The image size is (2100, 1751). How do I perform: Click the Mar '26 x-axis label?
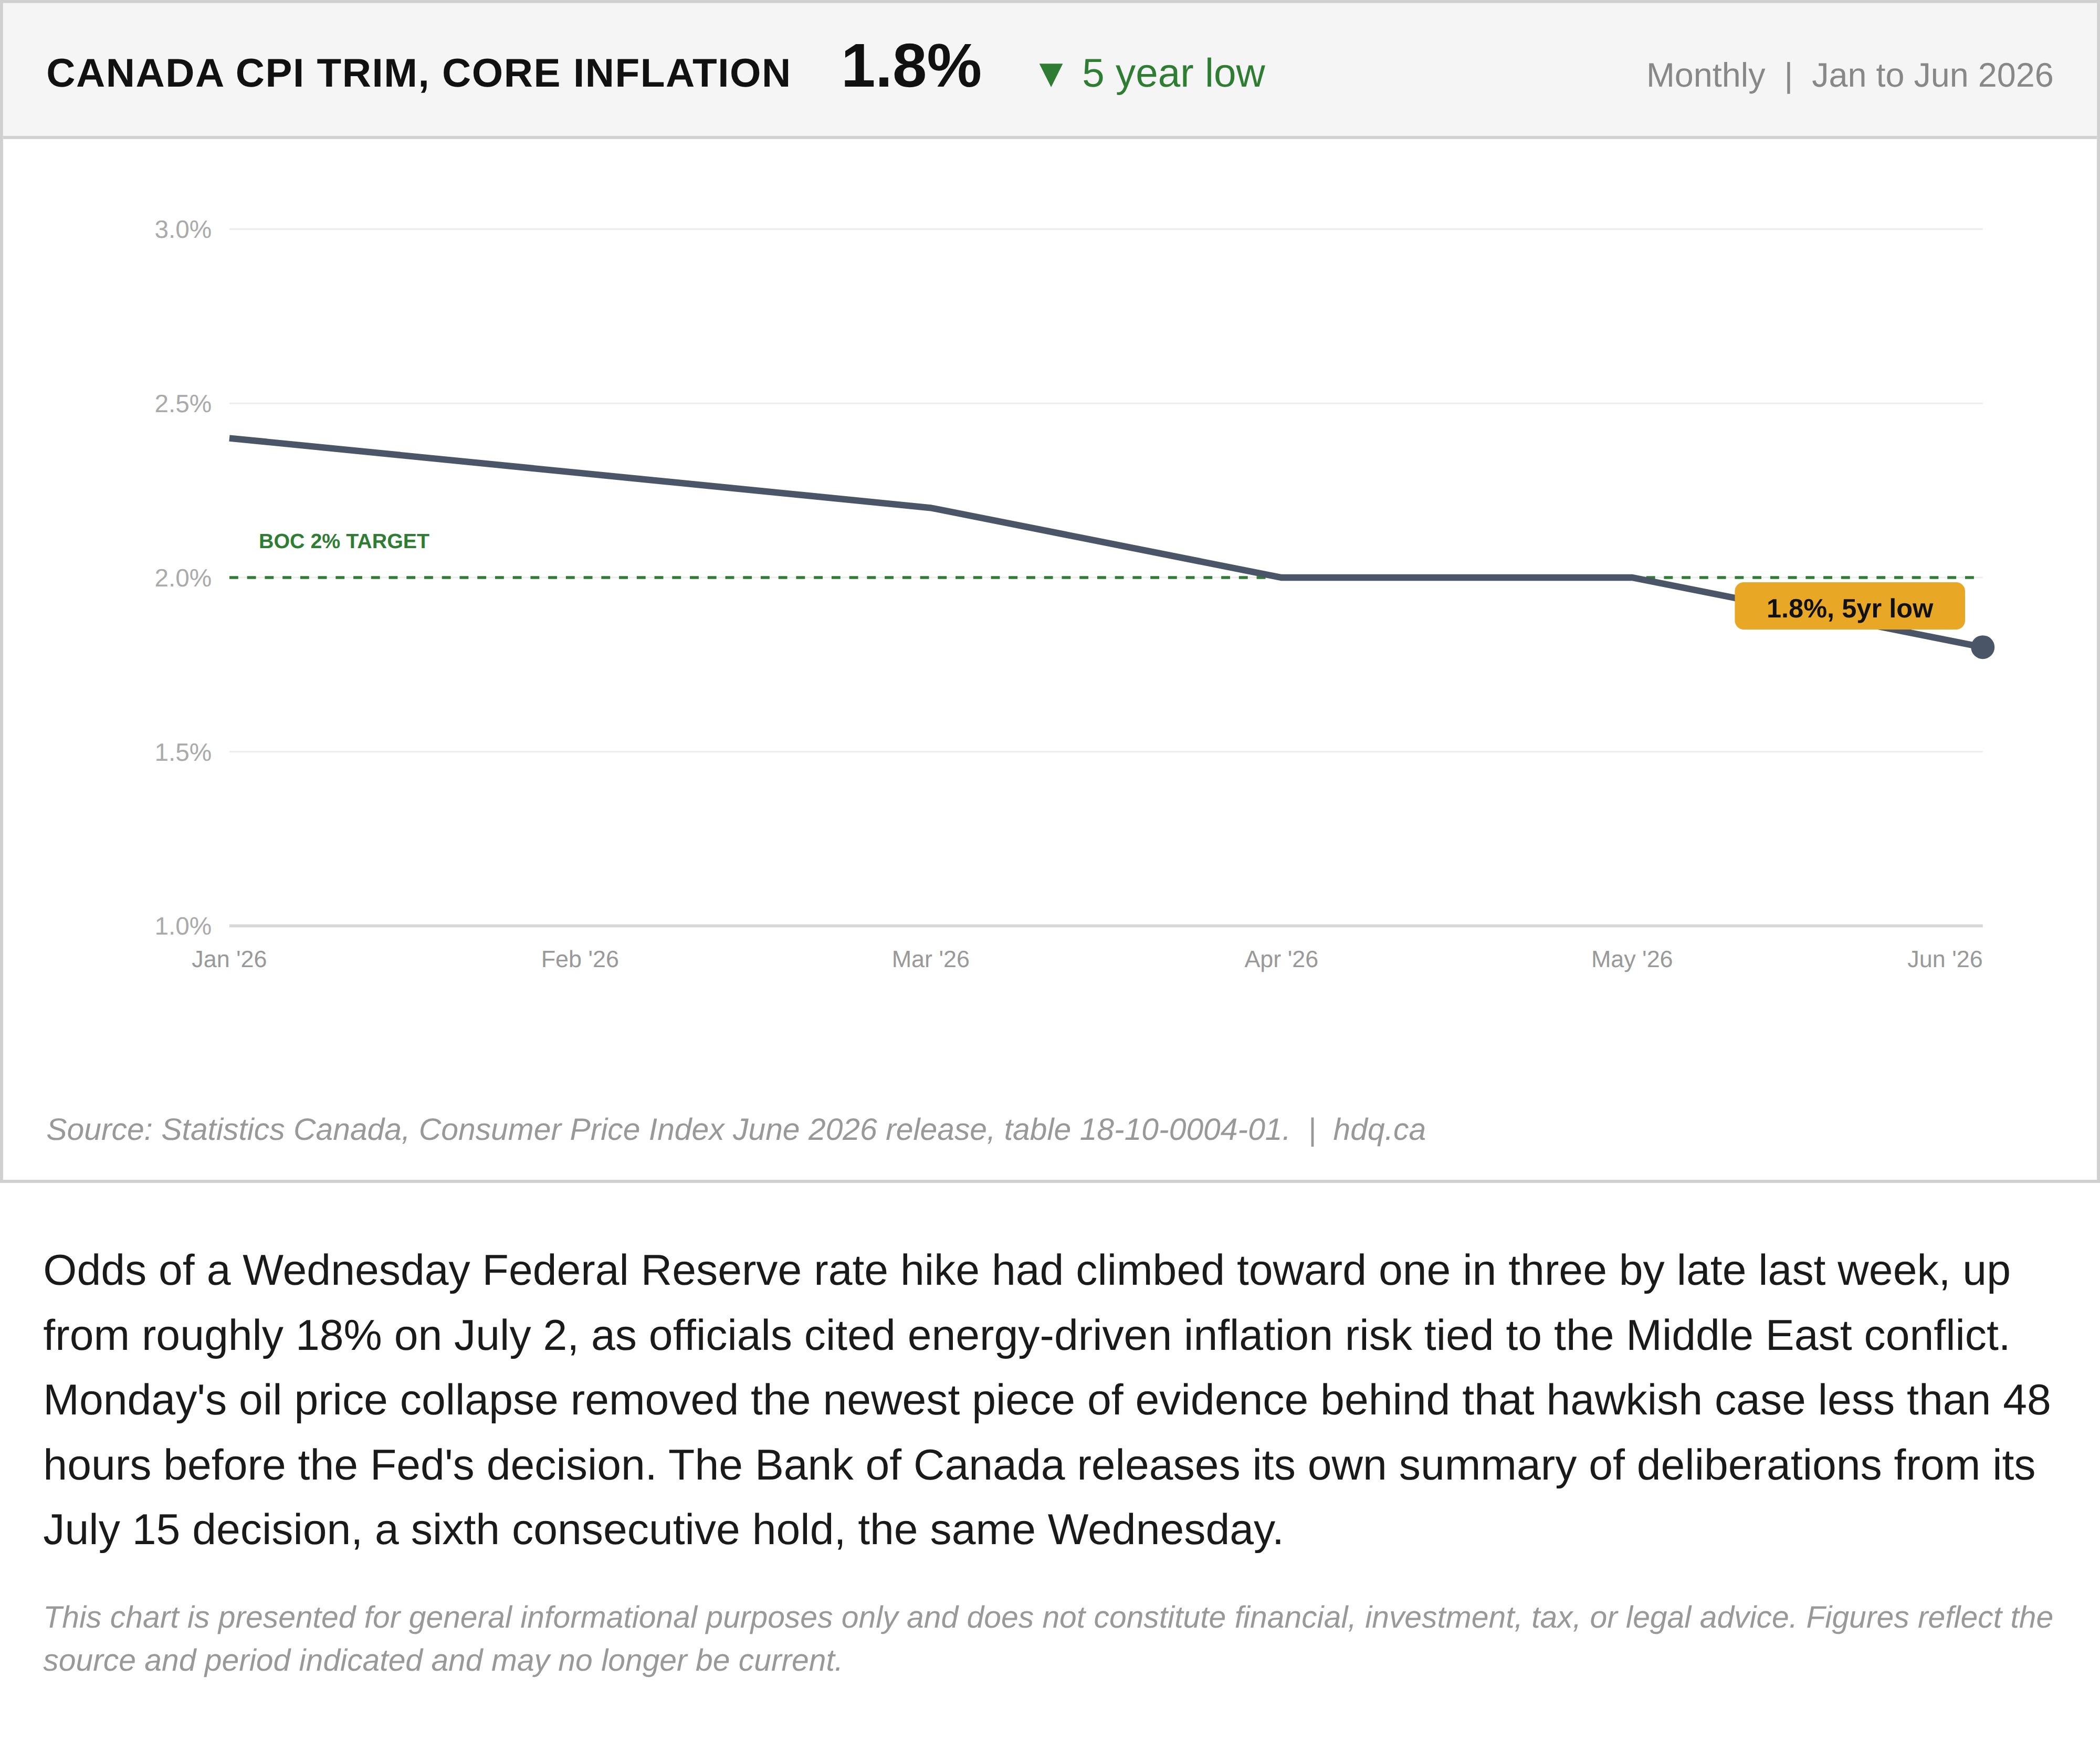930,959
